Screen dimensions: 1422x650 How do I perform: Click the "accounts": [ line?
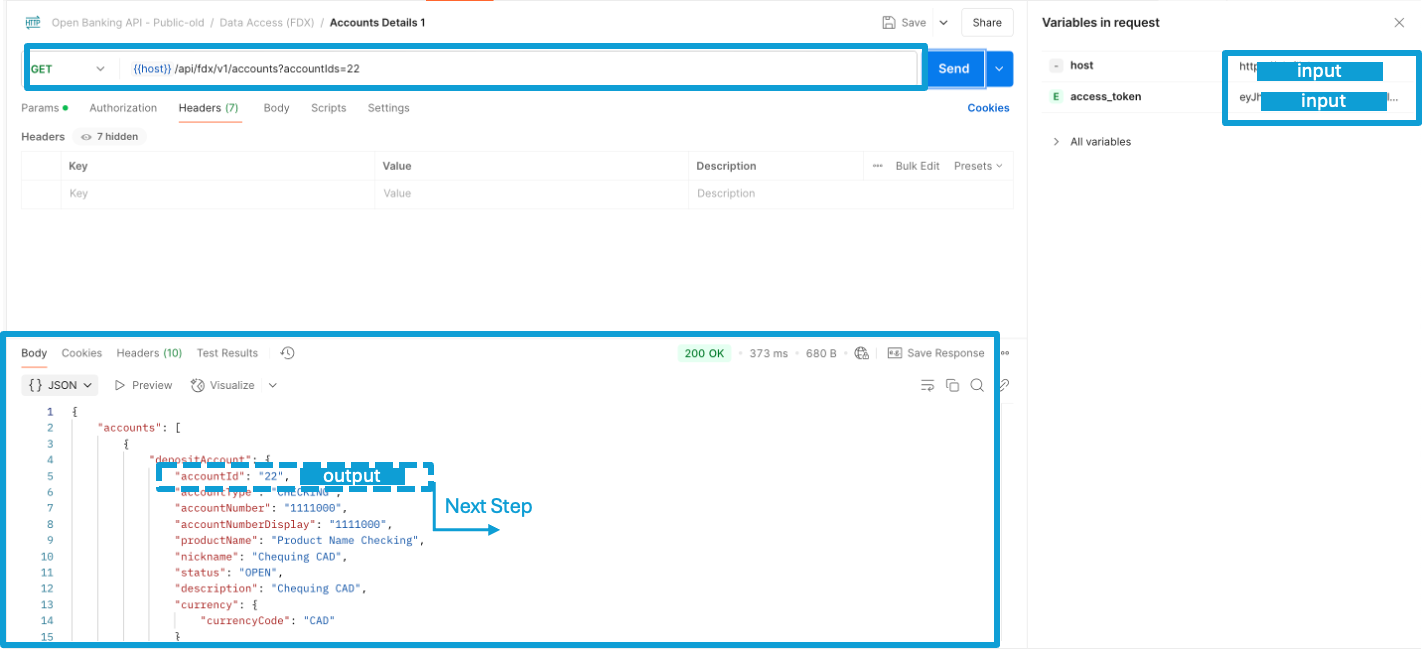pos(139,427)
